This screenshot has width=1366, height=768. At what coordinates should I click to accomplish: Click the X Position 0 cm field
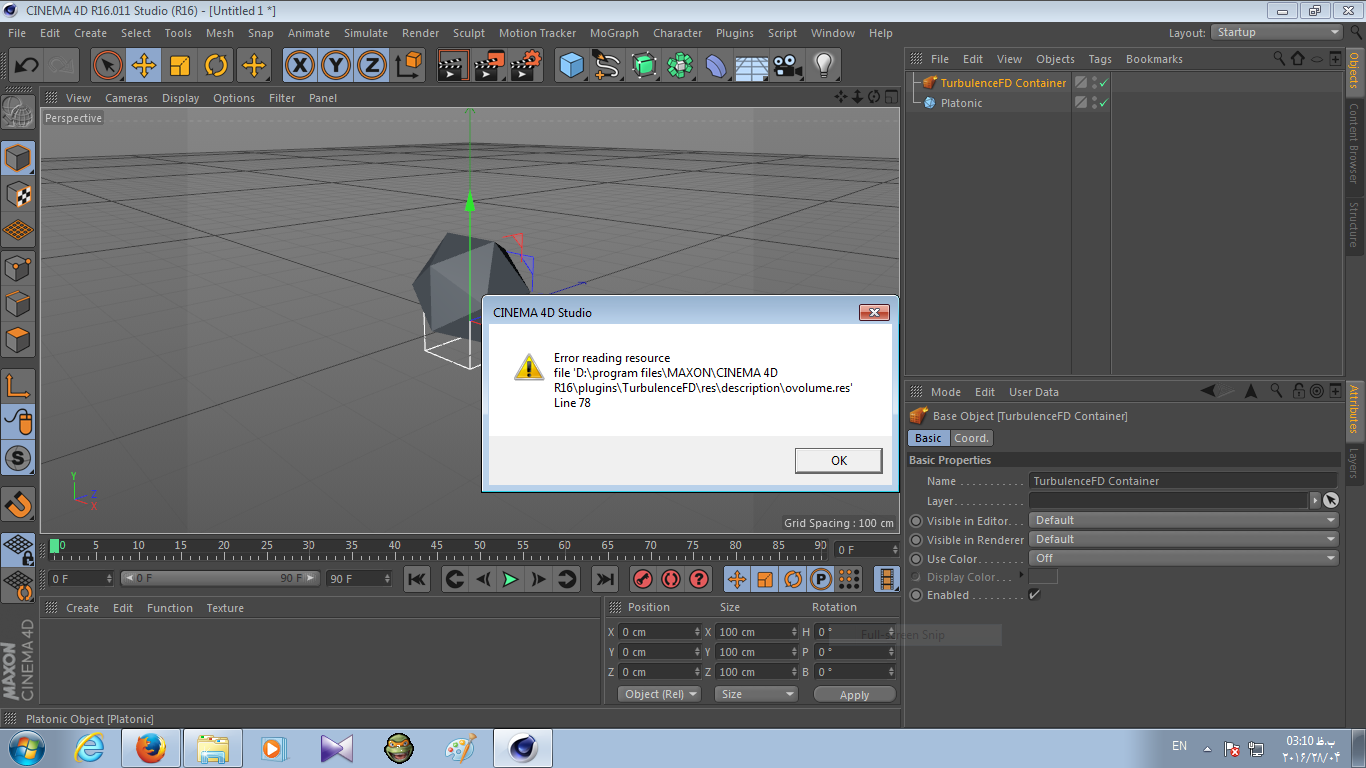[660, 632]
